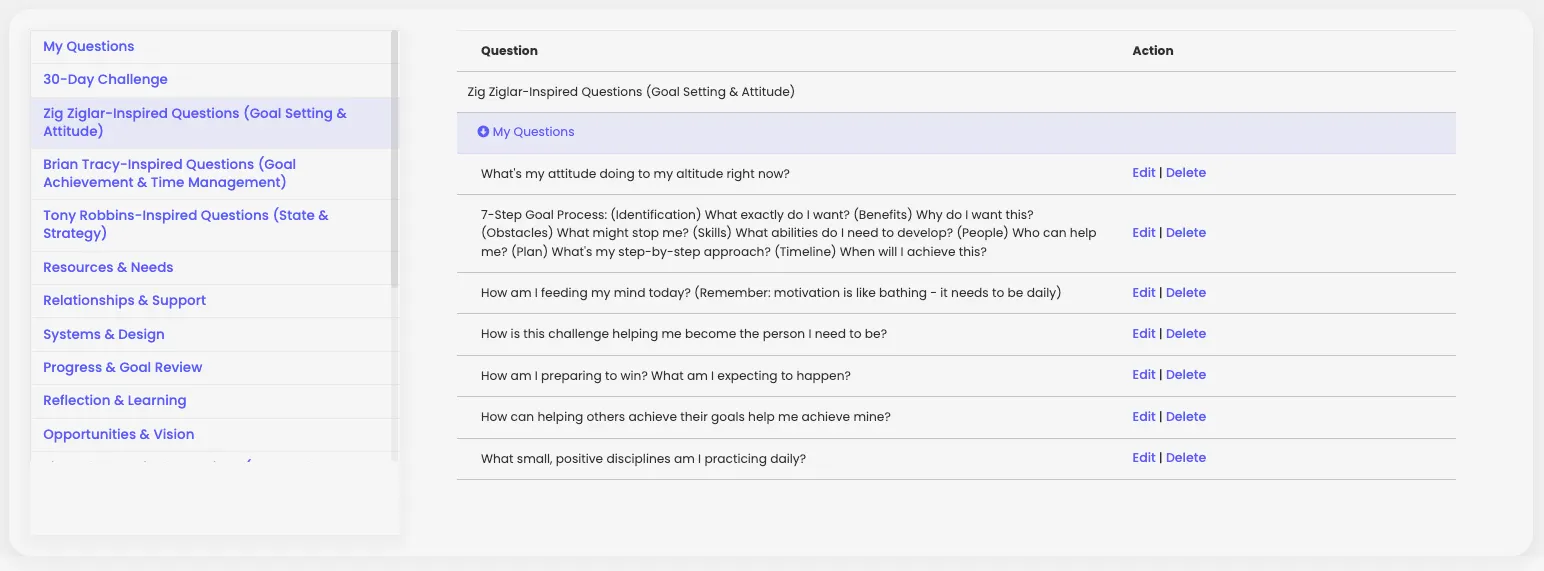Image resolution: width=1544 pixels, height=571 pixels.
Task: Select Systems & Design in sidebar
Action: [x=103, y=334]
